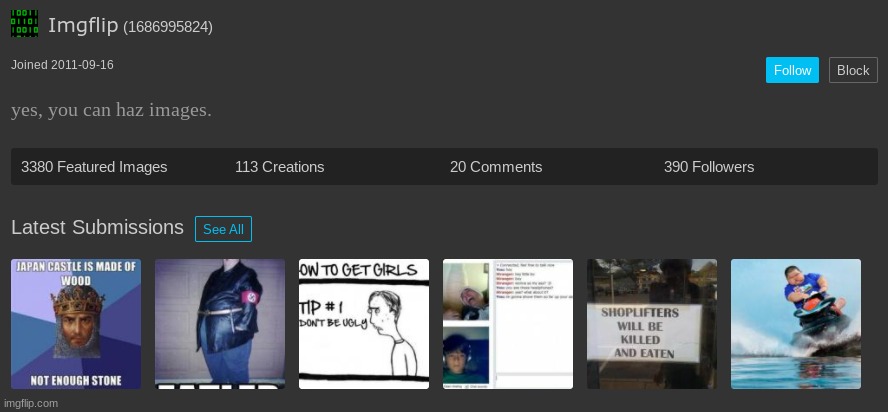888x412 pixels.
Task: Click the user ID number 1686995824
Action: click(x=168, y=27)
